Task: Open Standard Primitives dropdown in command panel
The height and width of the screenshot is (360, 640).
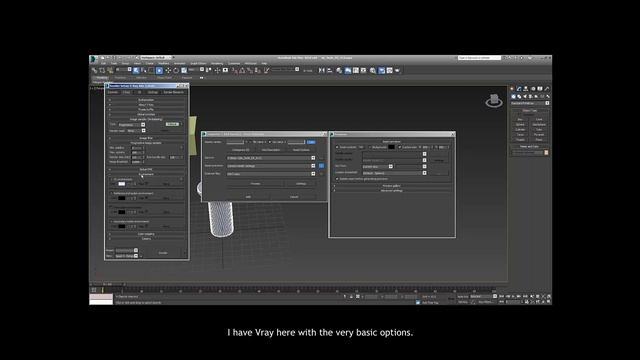Action: 530,103
